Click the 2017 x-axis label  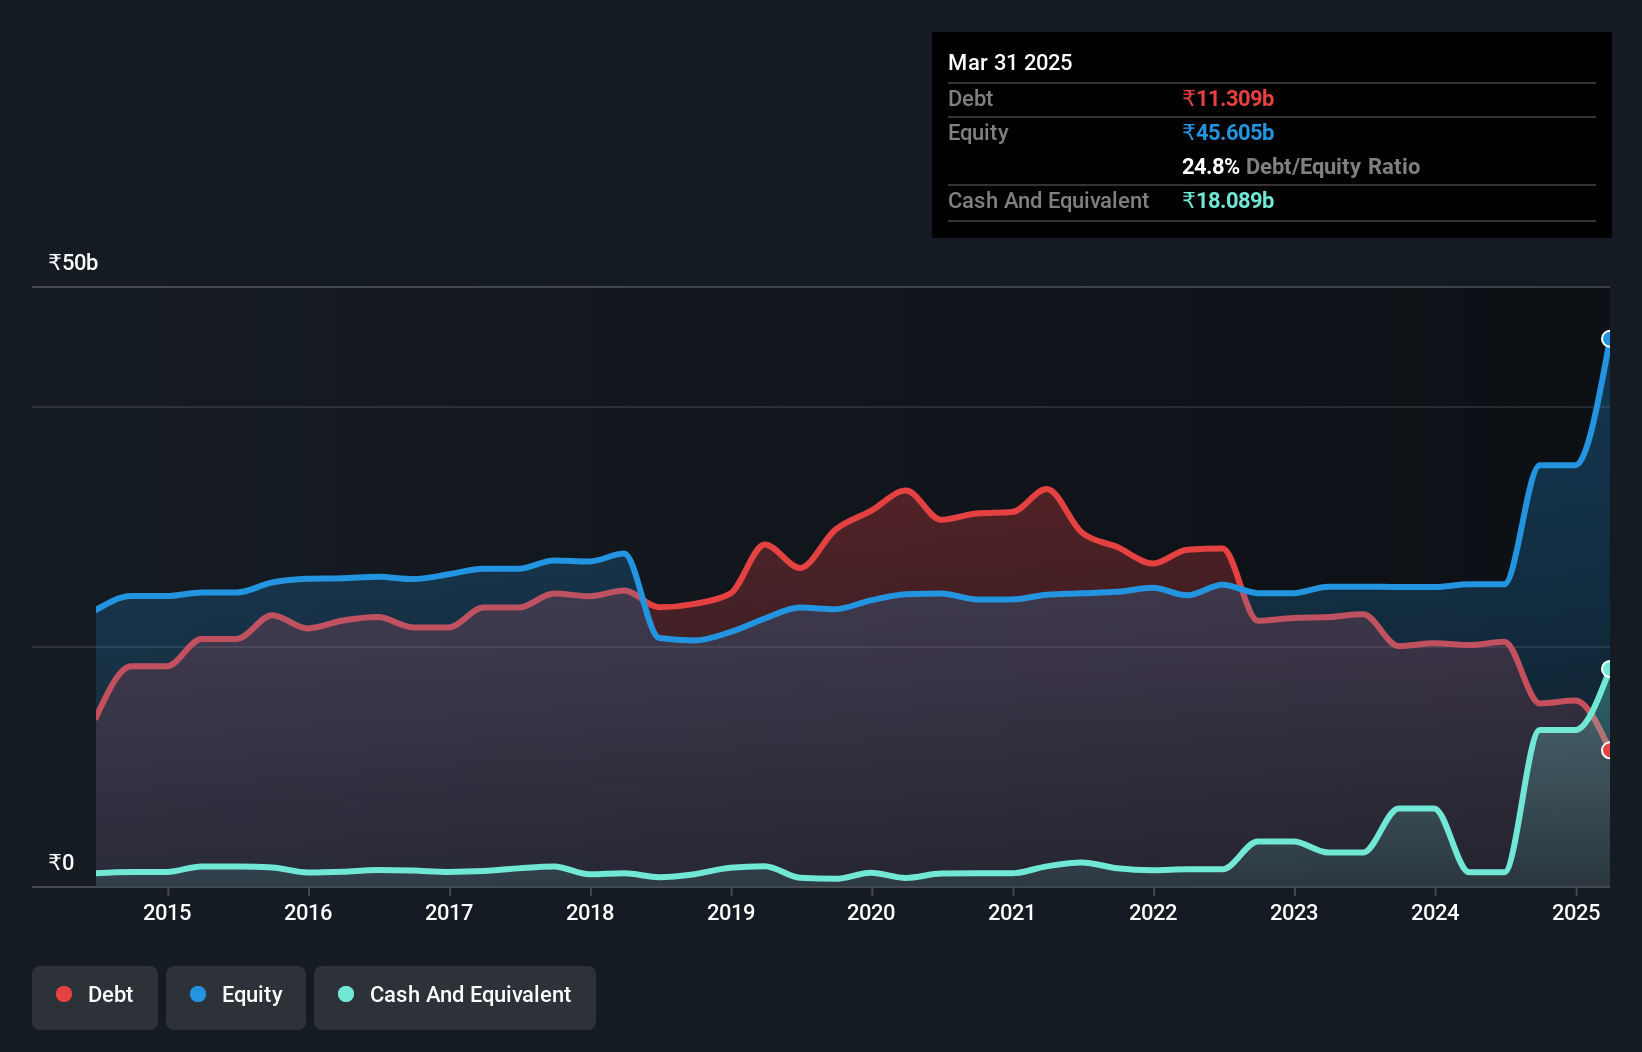(449, 912)
